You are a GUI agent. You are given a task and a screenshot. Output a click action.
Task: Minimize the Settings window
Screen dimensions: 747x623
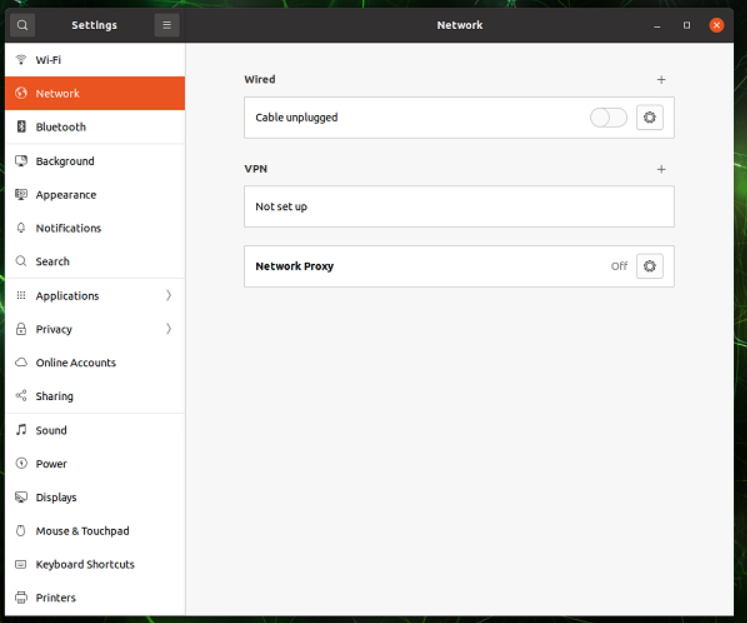pos(657,25)
